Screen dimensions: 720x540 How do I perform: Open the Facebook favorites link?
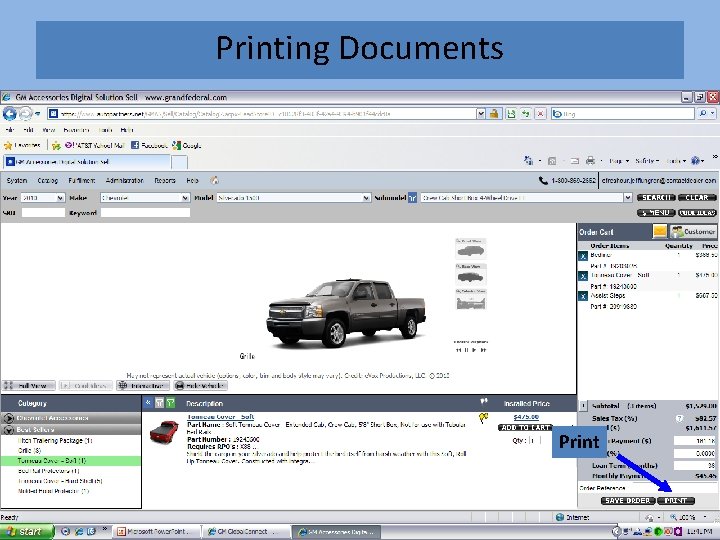[149, 146]
